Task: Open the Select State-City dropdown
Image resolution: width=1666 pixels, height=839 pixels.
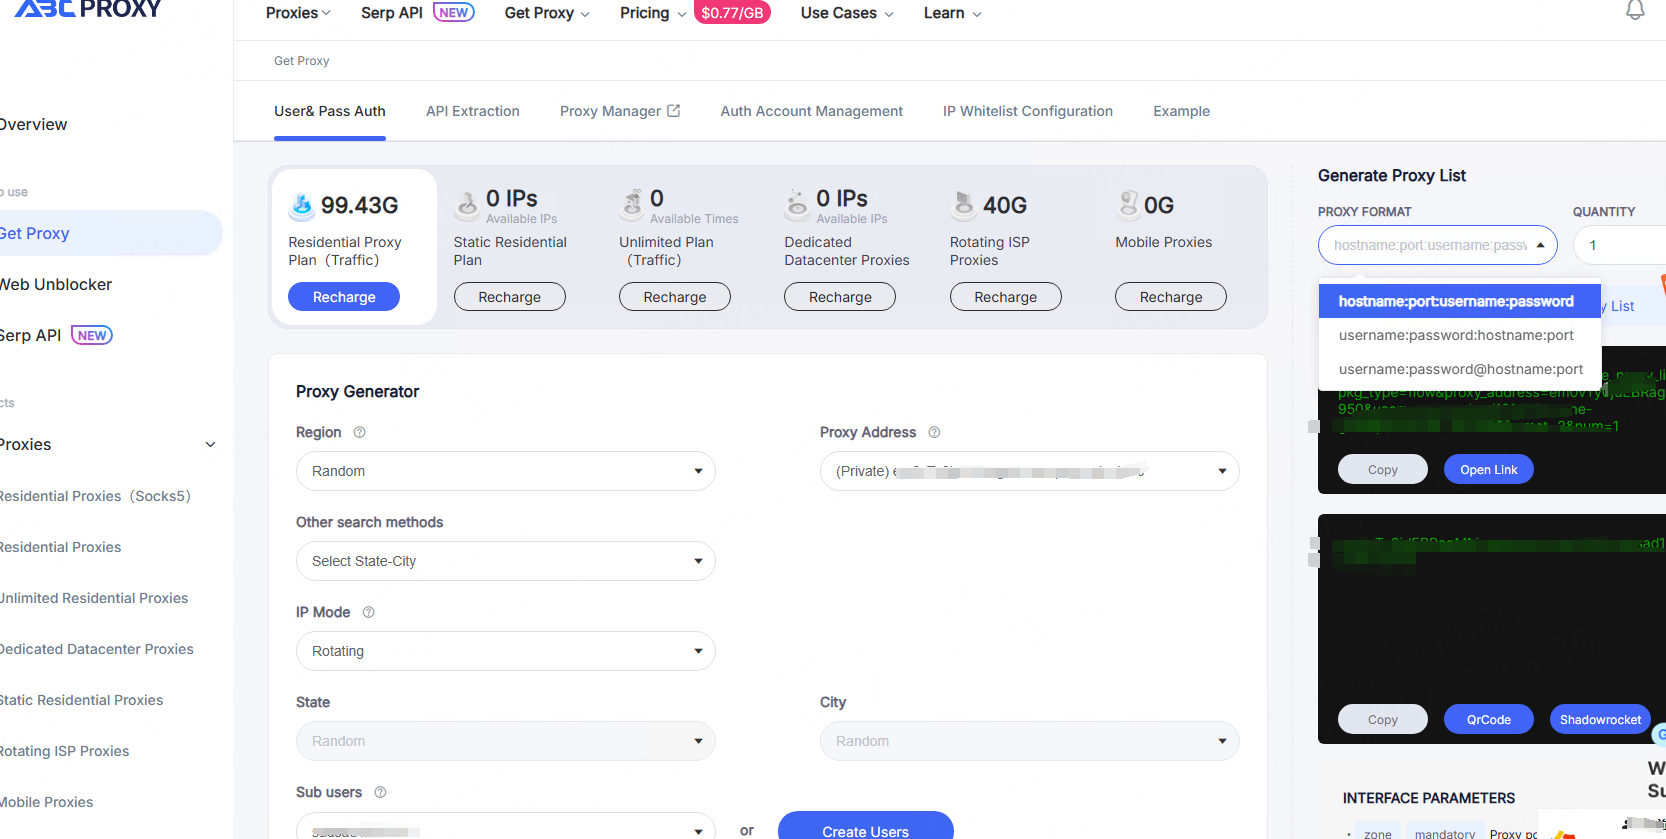Action: (505, 561)
